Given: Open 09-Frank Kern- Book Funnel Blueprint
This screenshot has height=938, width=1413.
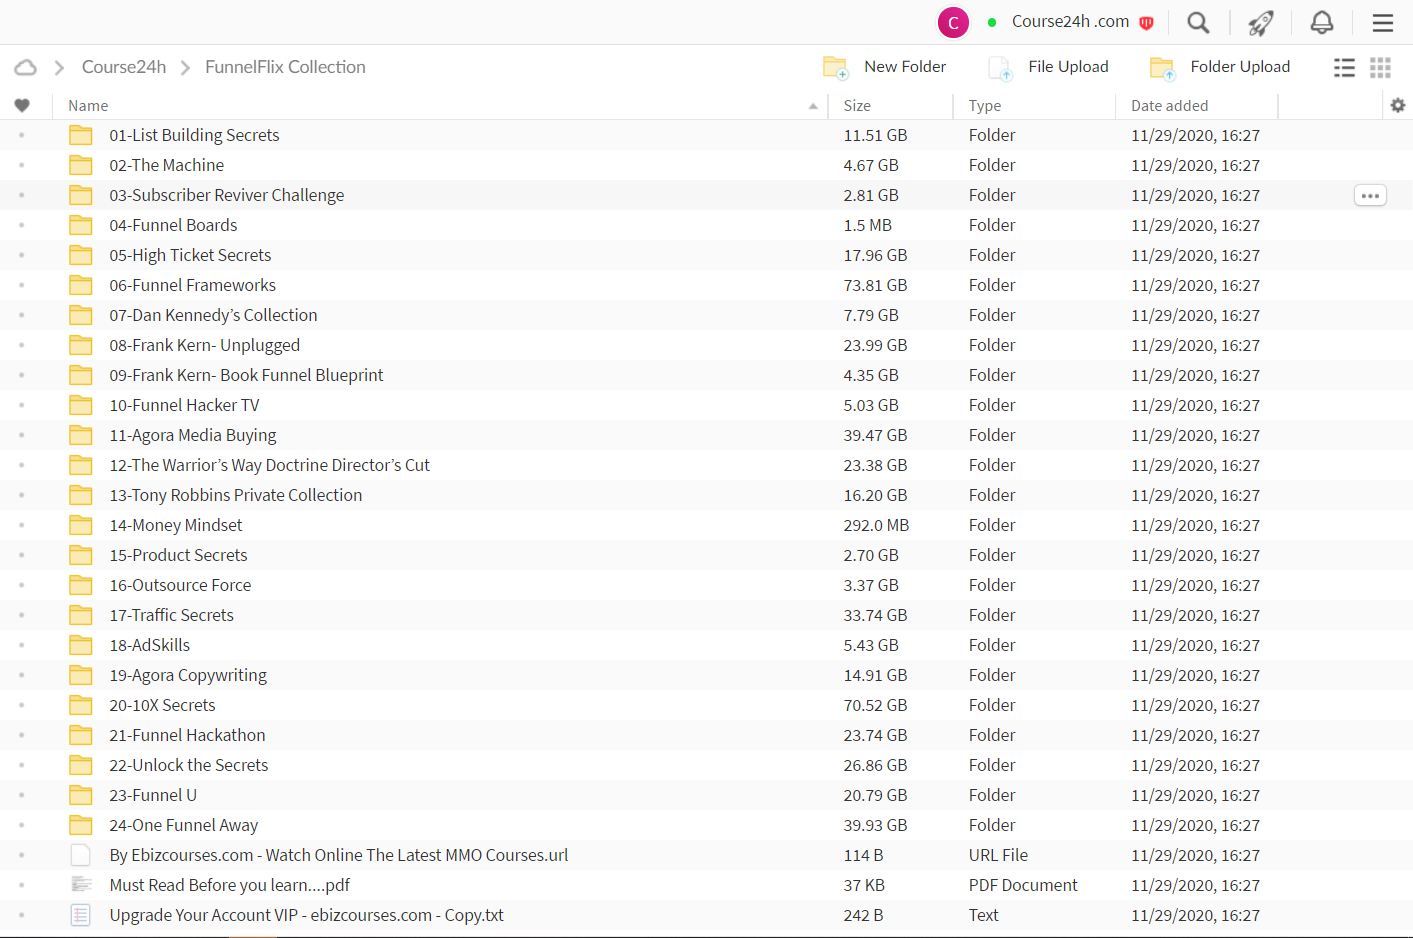Looking at the screenshot, I should (246, 375).
